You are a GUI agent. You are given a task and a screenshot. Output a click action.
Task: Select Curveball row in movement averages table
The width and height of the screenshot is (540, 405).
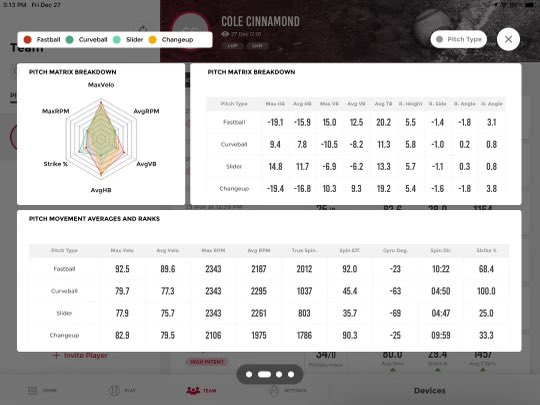pyautogui.click(x=269, y=291)
